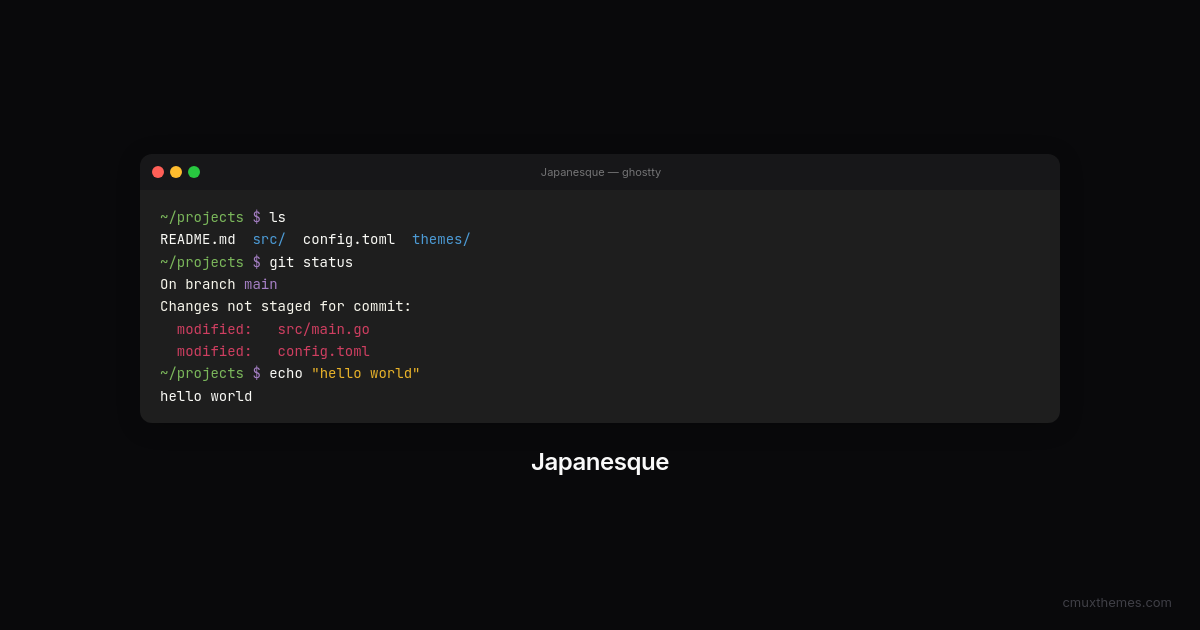
Task: Click the 'Japanesque' theme caption
Action: coord(600,462)
